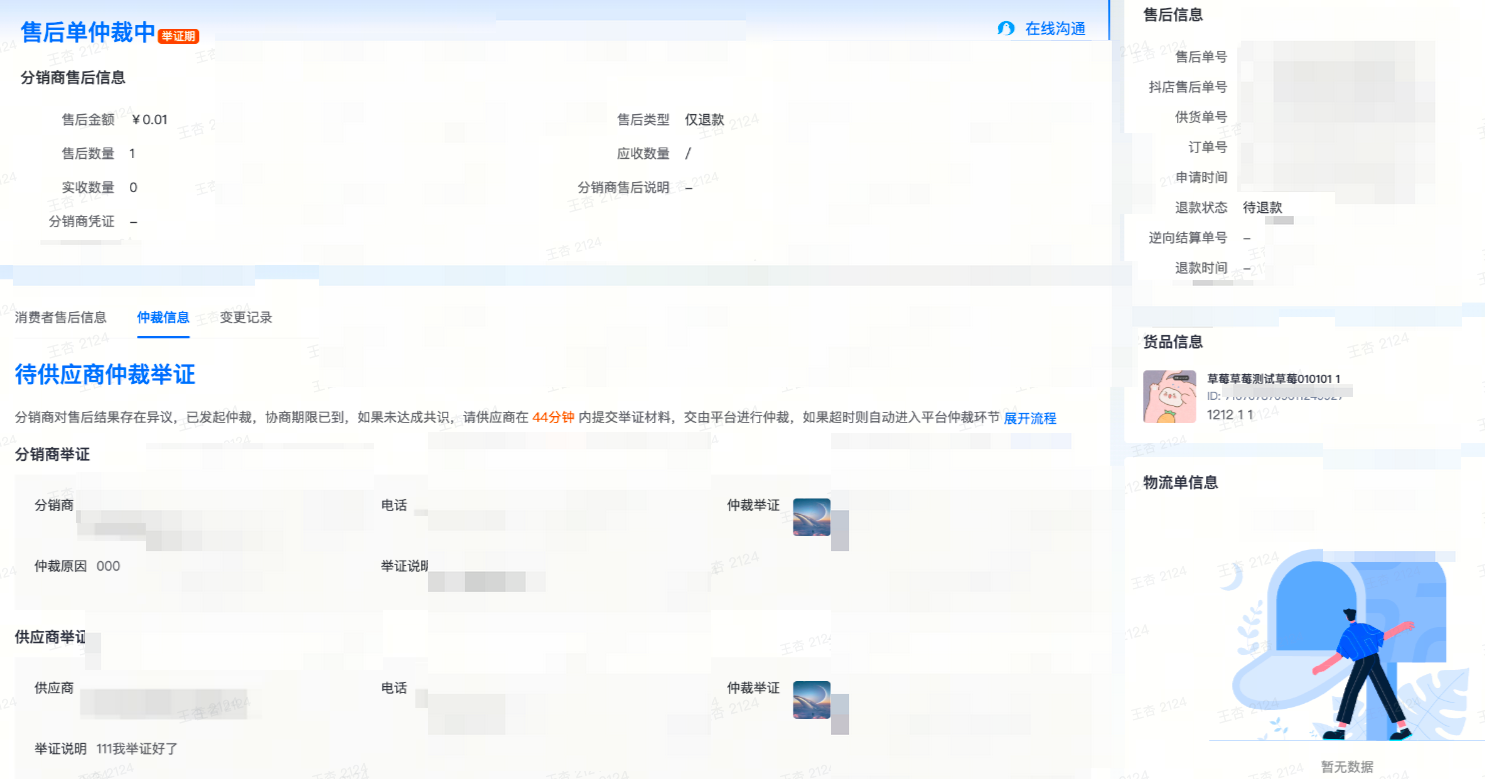Click the 售后单仲裁中 page title

click(x=88, y=32)
